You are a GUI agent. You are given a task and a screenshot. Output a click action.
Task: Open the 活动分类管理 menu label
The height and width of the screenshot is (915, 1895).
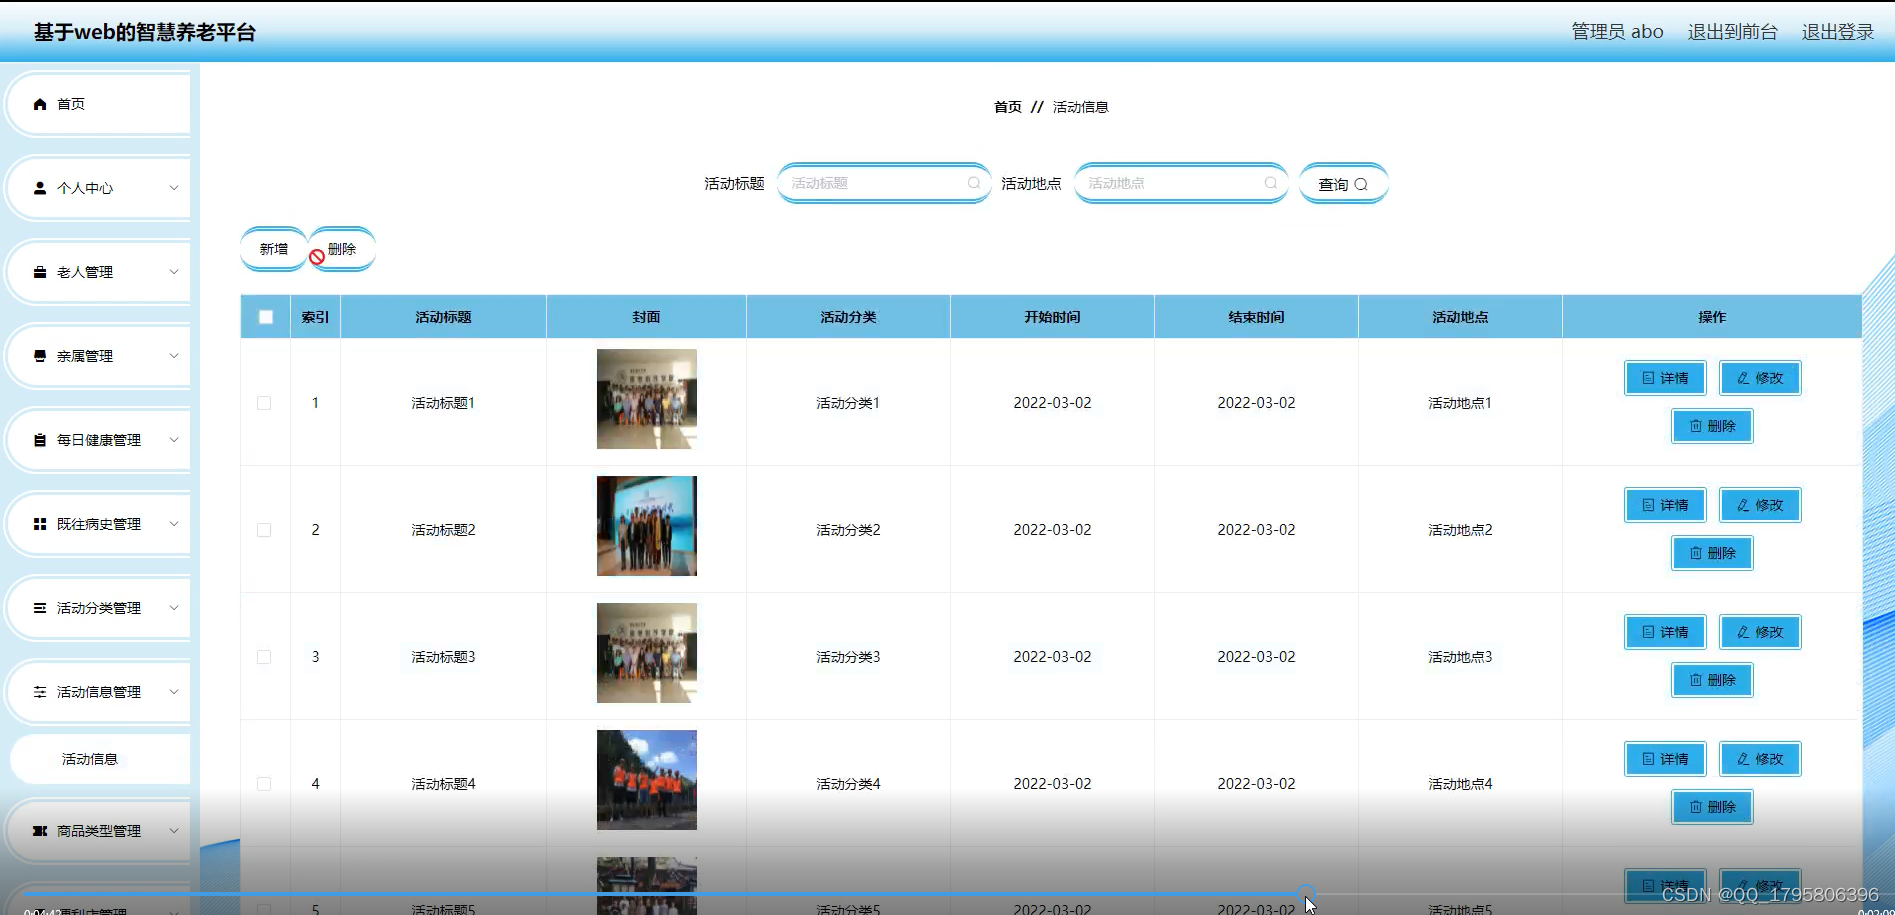[x=99, y=608]
